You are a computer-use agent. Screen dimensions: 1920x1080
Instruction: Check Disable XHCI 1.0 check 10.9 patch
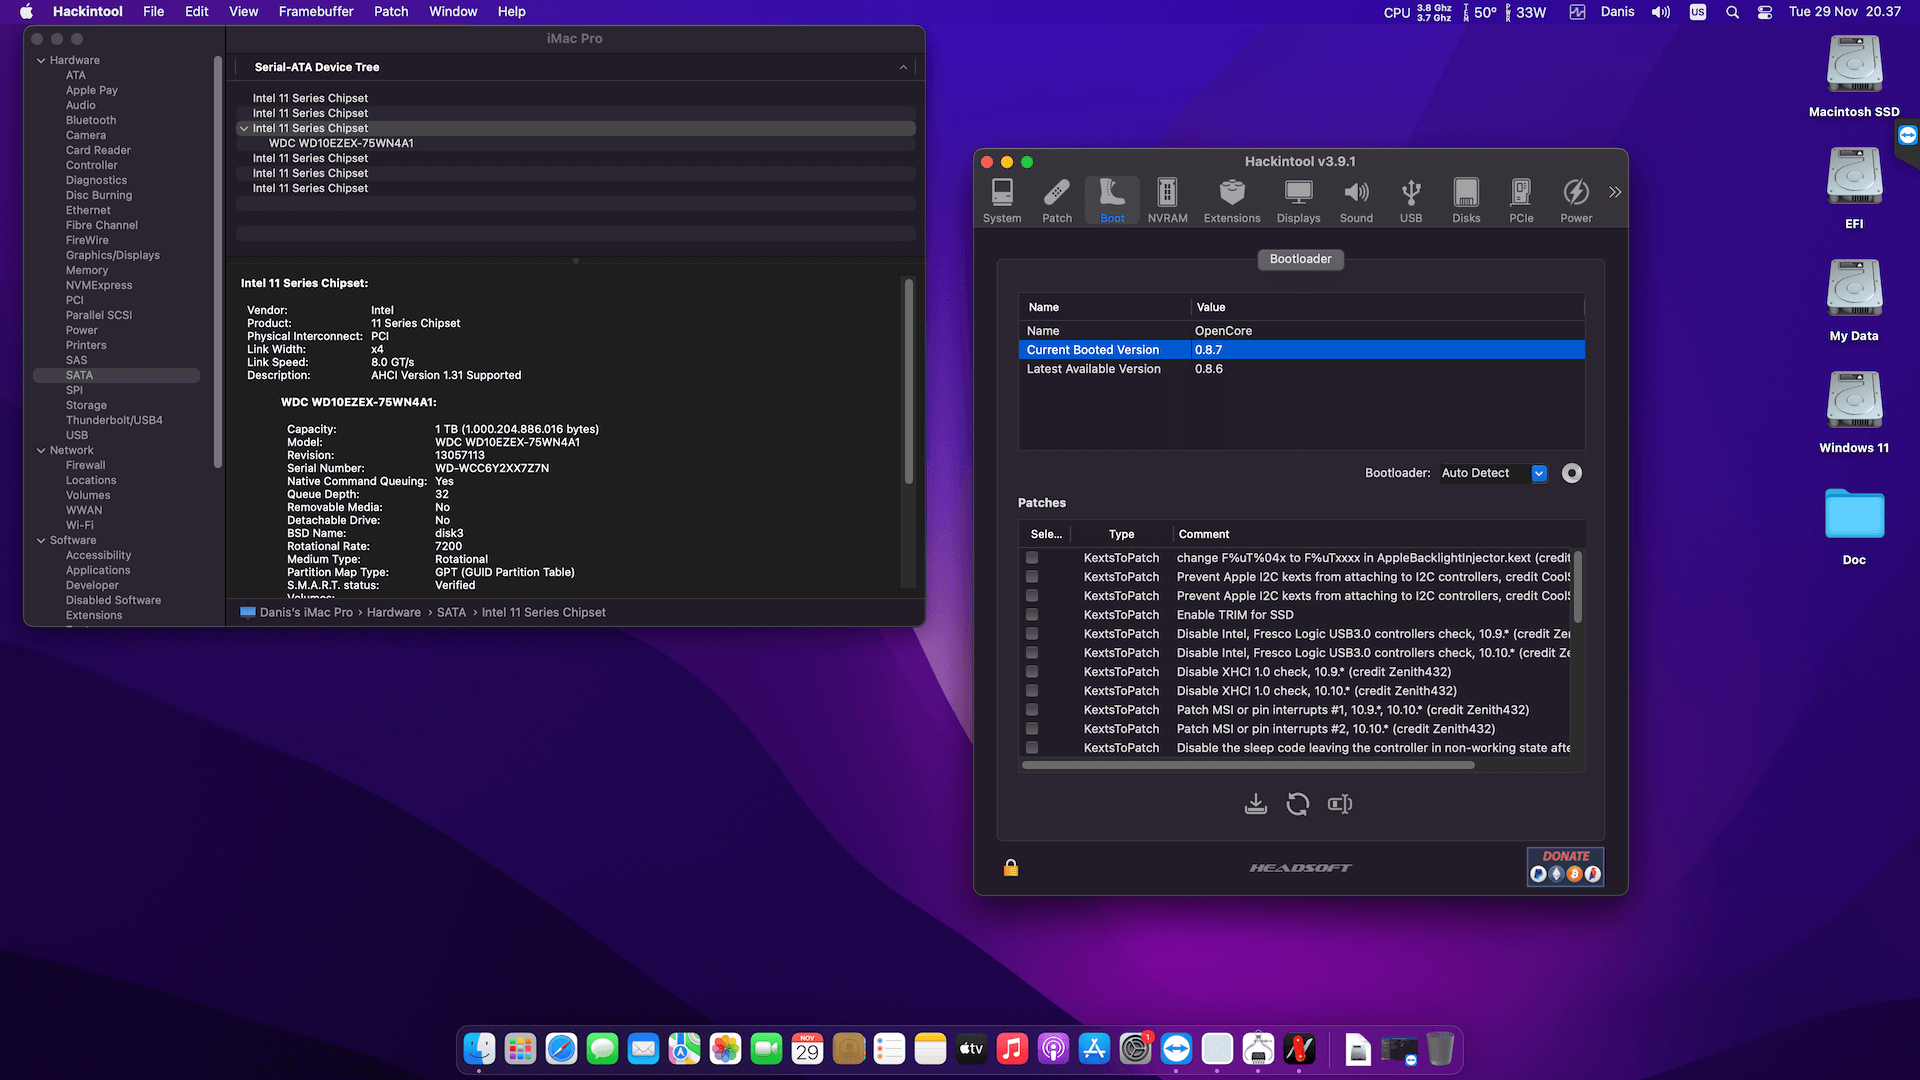(1032, 672)
